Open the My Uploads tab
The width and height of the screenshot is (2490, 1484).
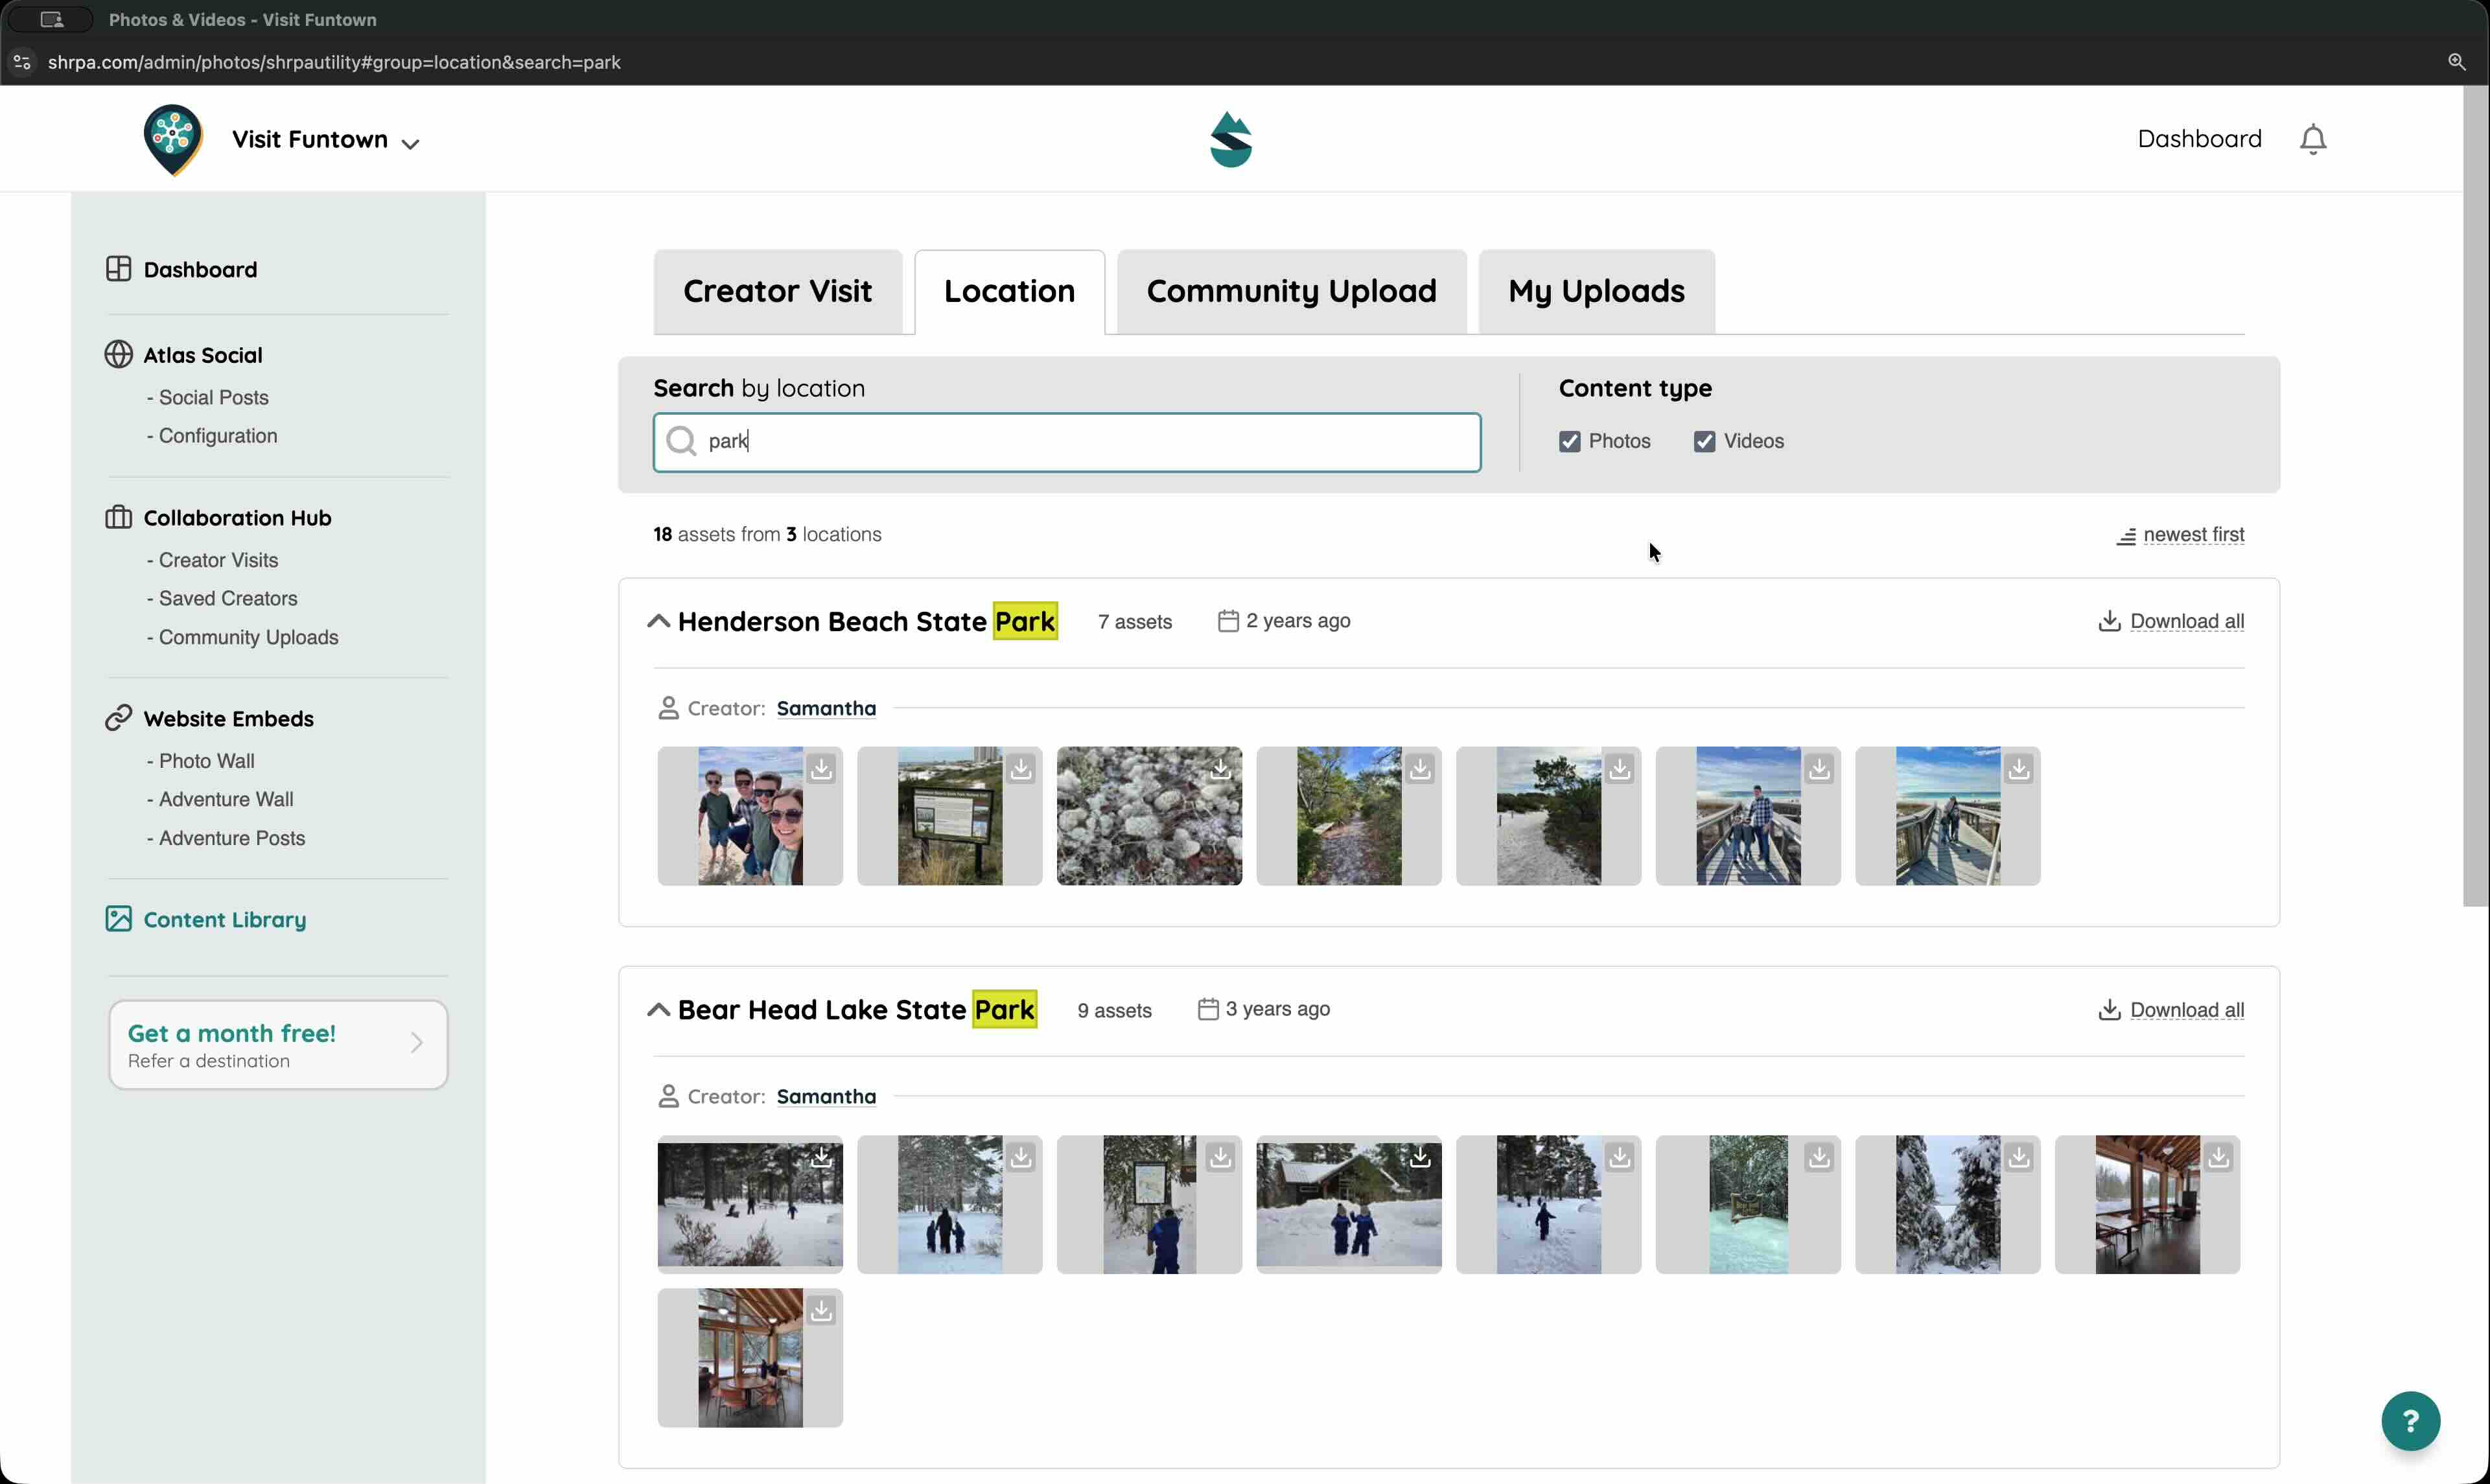pyautogui.click(x=1597, y=291)
